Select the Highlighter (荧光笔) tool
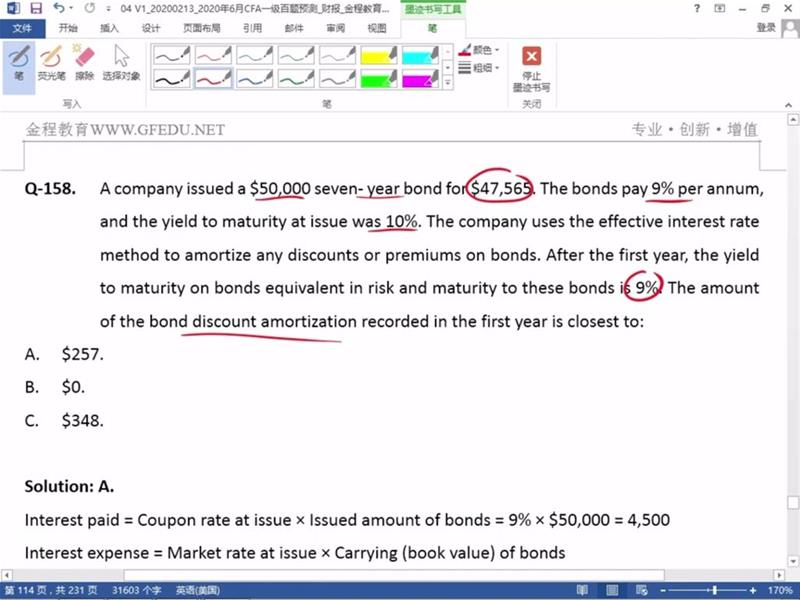 tap(51, 62)
